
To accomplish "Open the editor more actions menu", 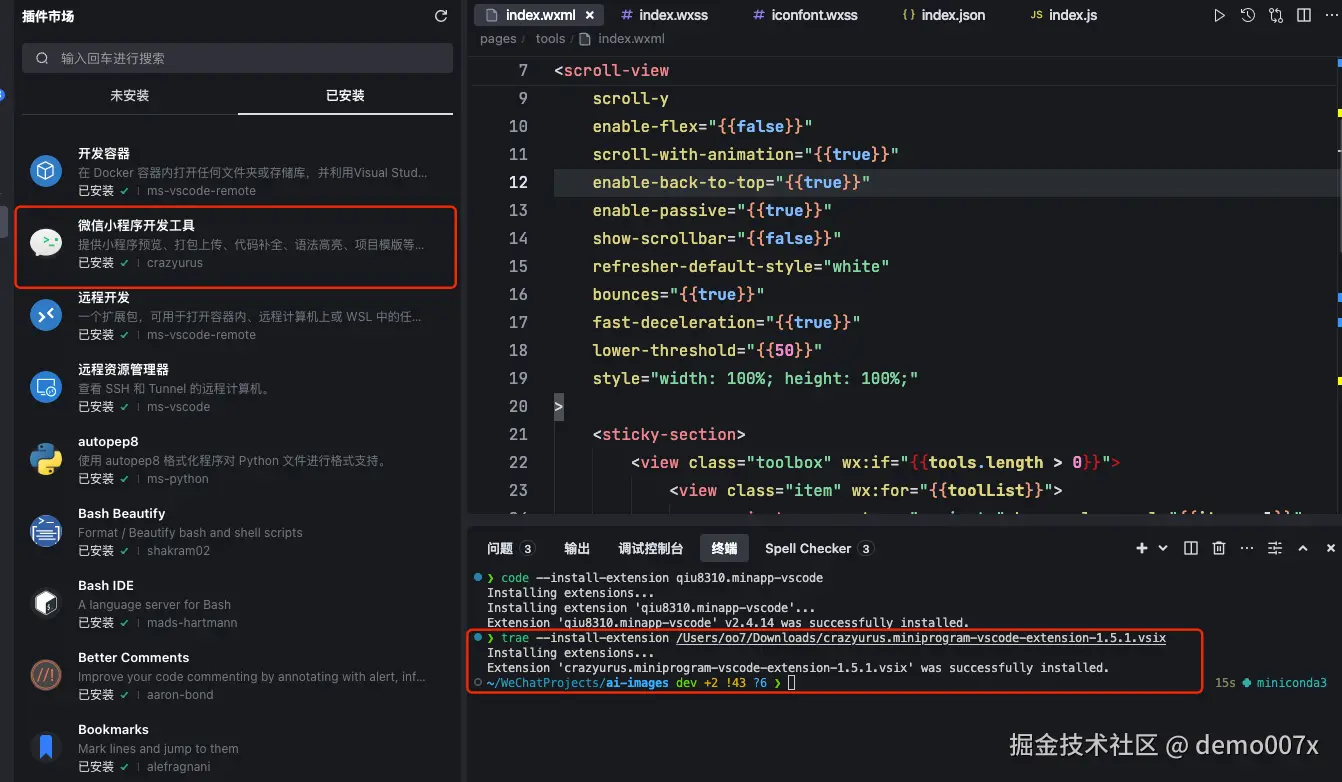I will (x=1330, y=15).
